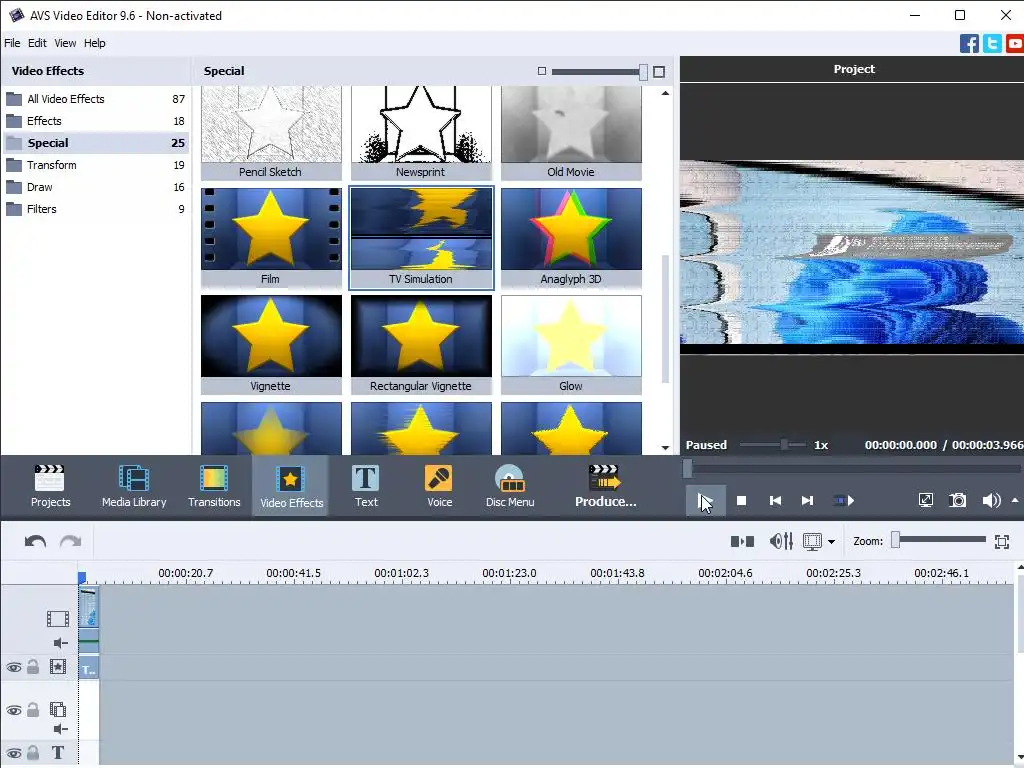Click the timeline transition icon
The image size is (1024, 768).
tap(743, 541)
